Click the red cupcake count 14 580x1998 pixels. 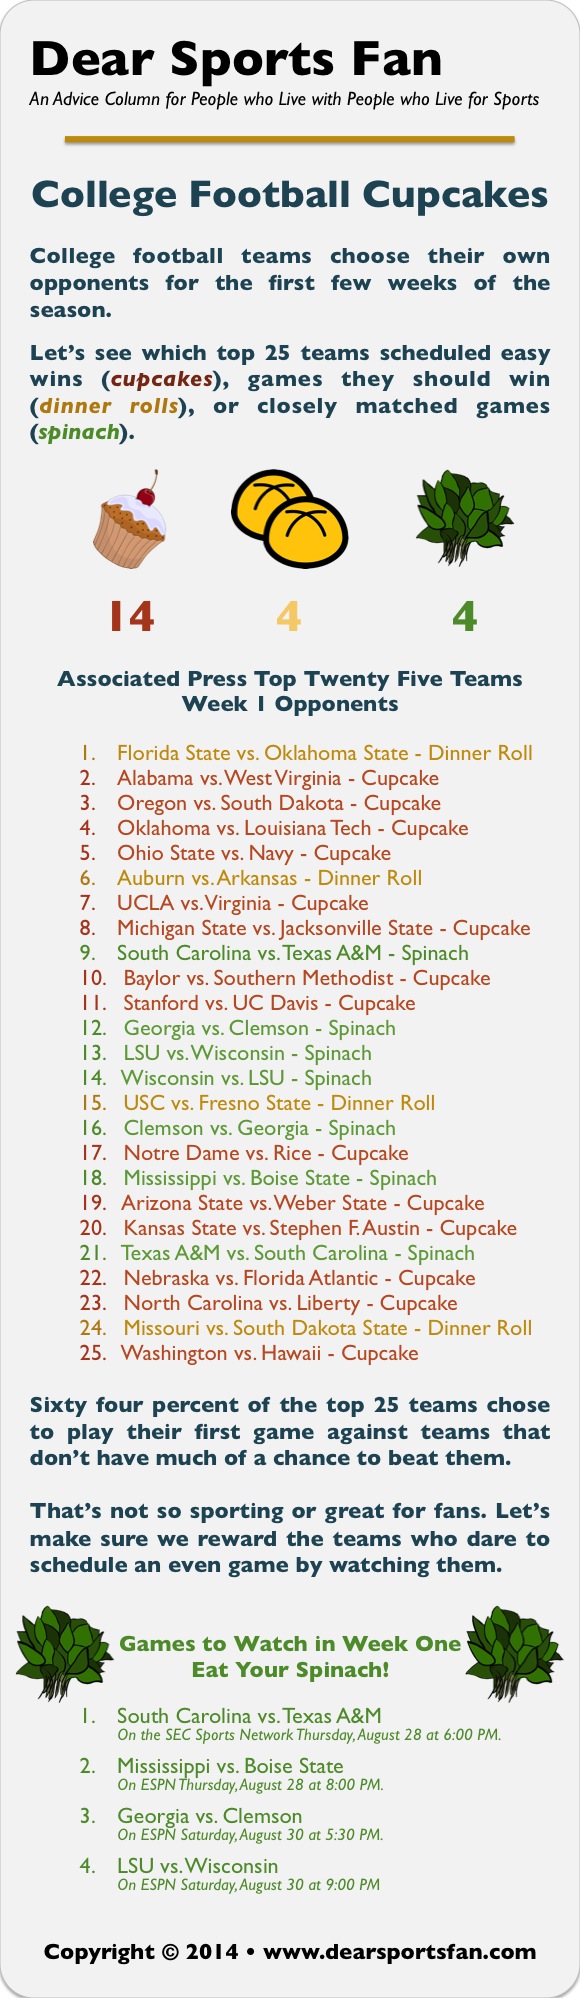(131, 616)
